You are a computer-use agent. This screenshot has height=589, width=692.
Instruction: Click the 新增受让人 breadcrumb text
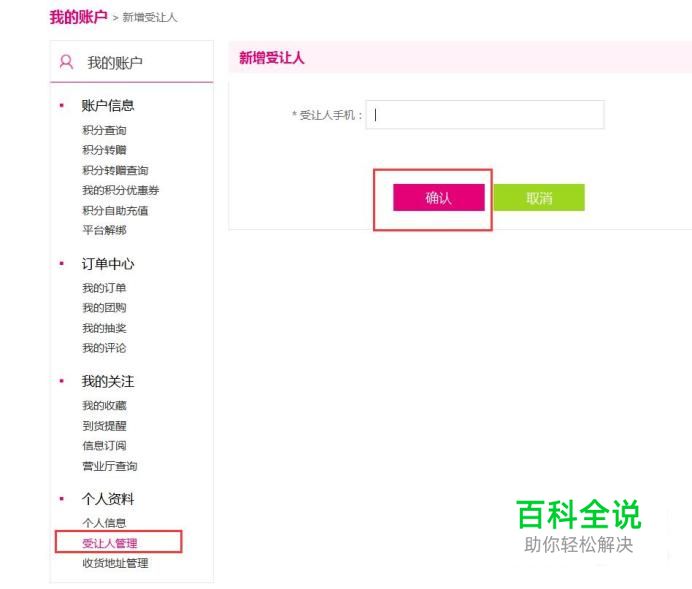point(150,18)
